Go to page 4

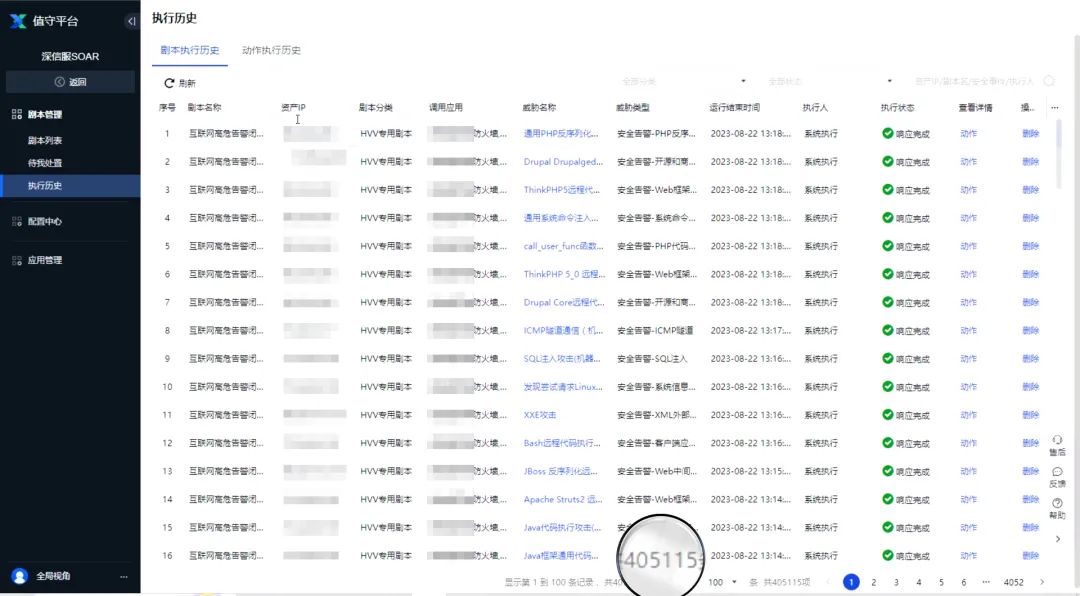point(919,582)
